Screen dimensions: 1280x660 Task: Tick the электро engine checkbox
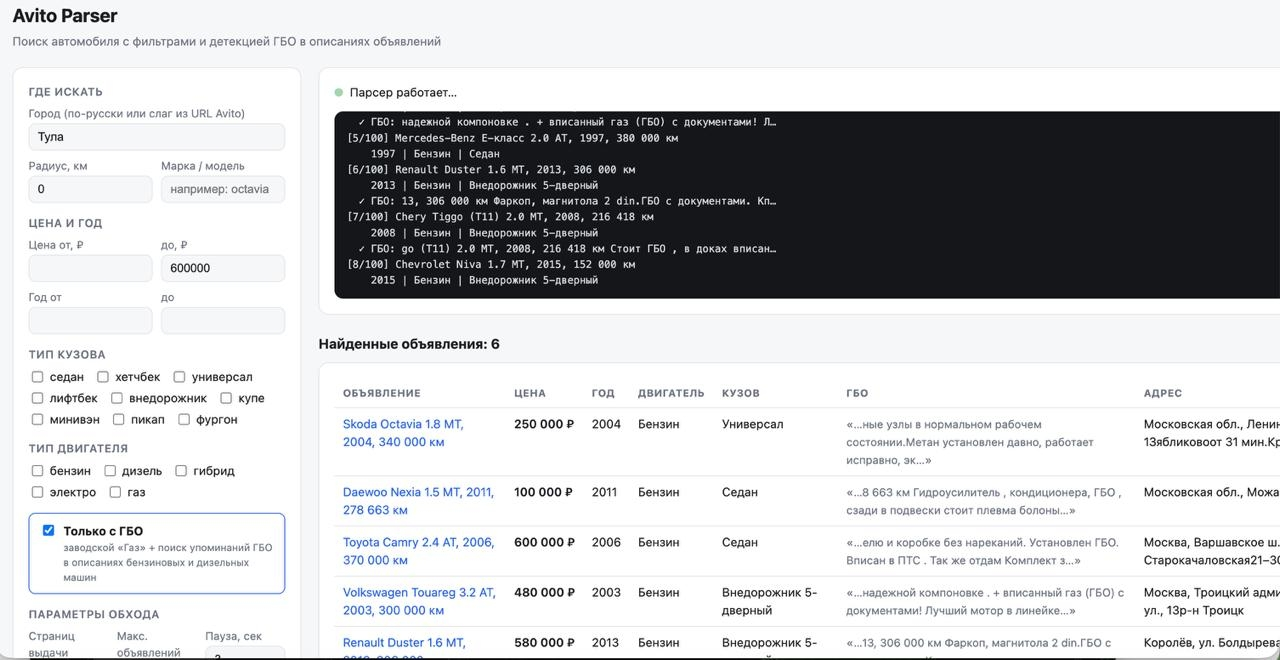[37, 492]
